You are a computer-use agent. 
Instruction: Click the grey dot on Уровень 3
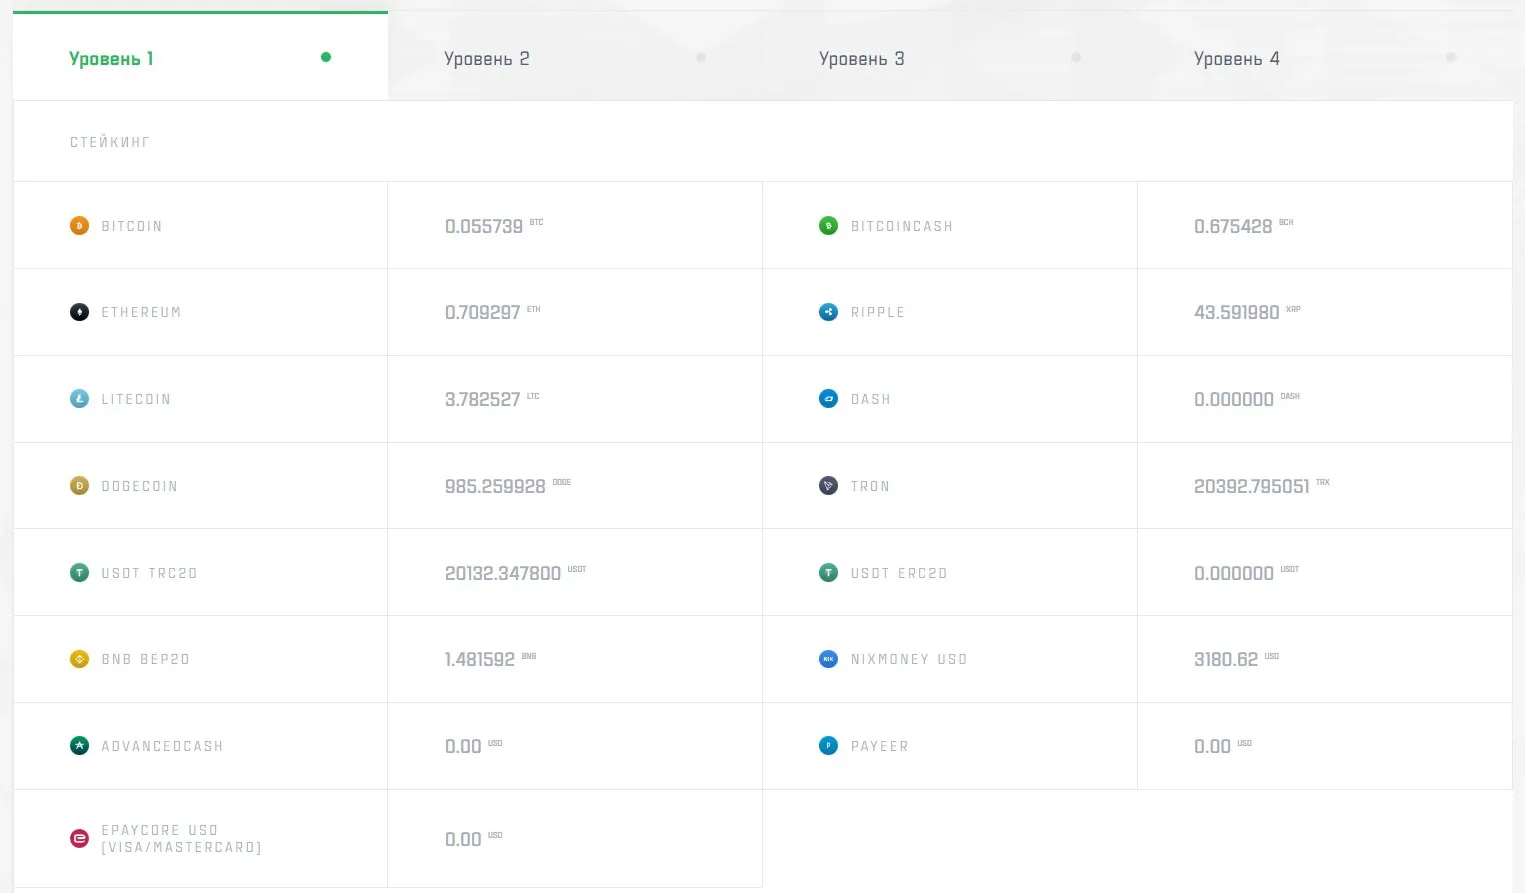tap(1076, 57)
